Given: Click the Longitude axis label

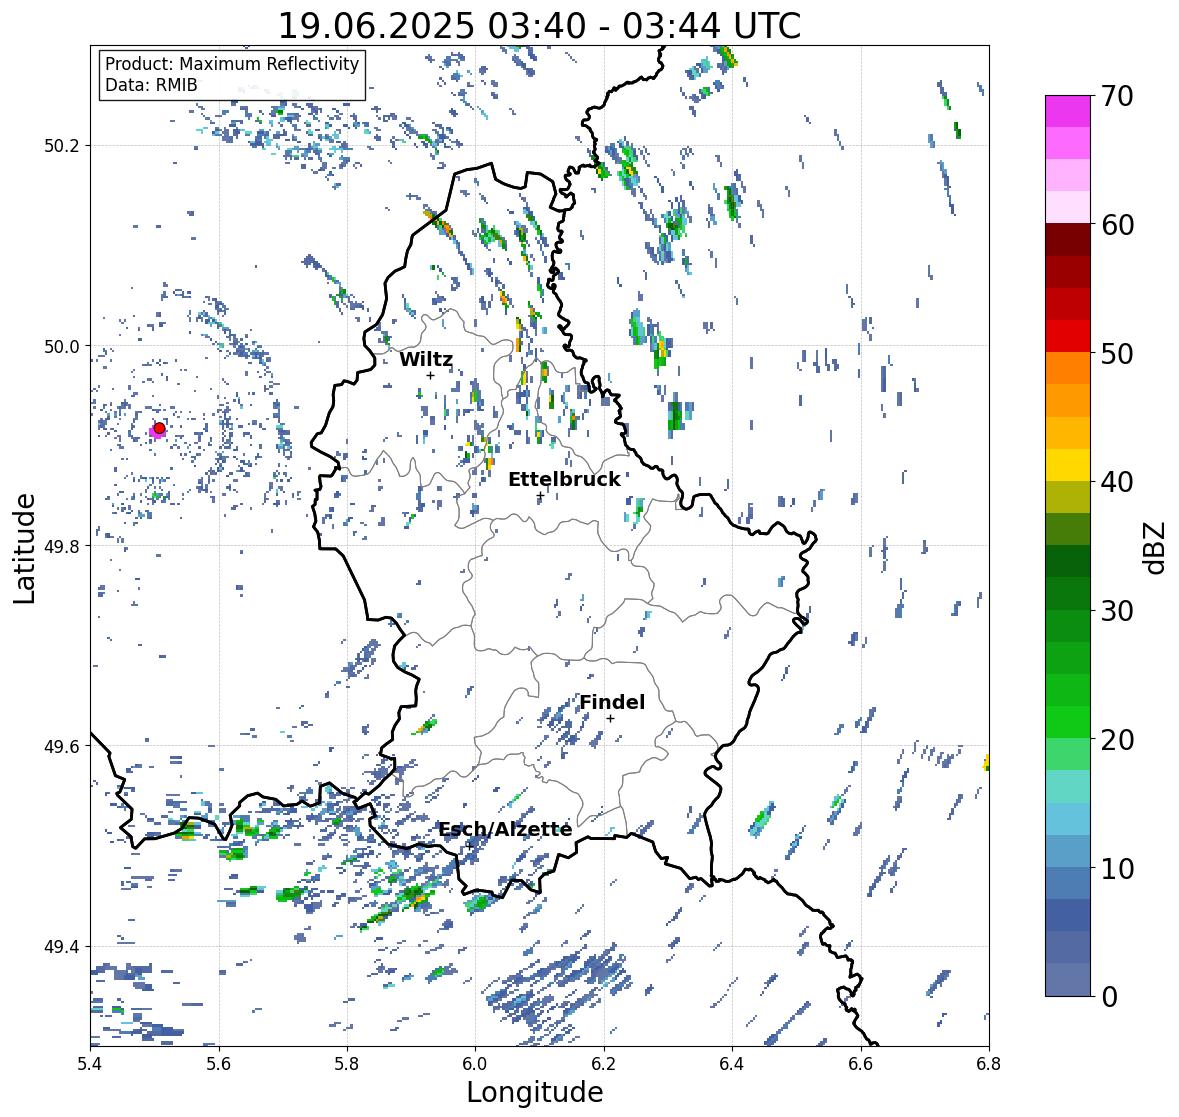Looking at the screenshot, I should [x=535, y=1092].
